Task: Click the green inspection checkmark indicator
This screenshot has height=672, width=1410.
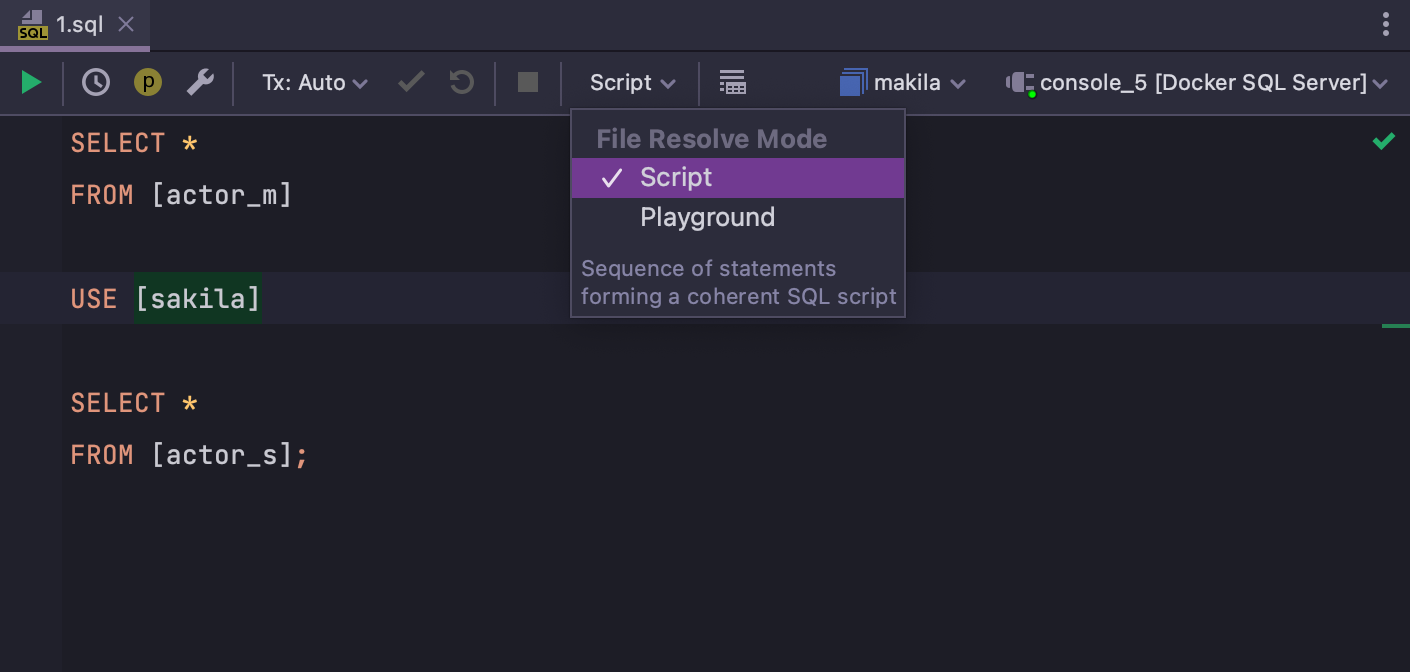Action: (x=1383, y=142)
